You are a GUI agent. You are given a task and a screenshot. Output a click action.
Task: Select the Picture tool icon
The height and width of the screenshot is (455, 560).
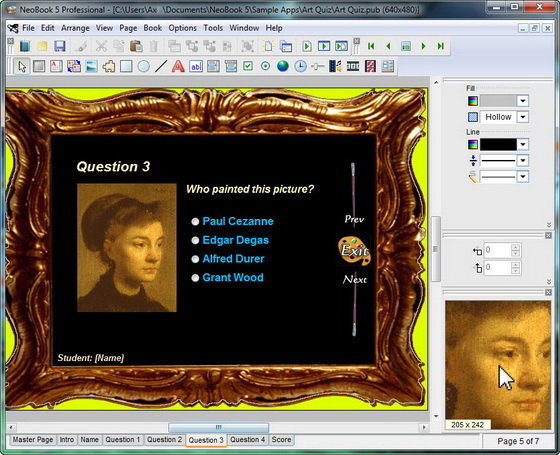(x=91, y=66)
